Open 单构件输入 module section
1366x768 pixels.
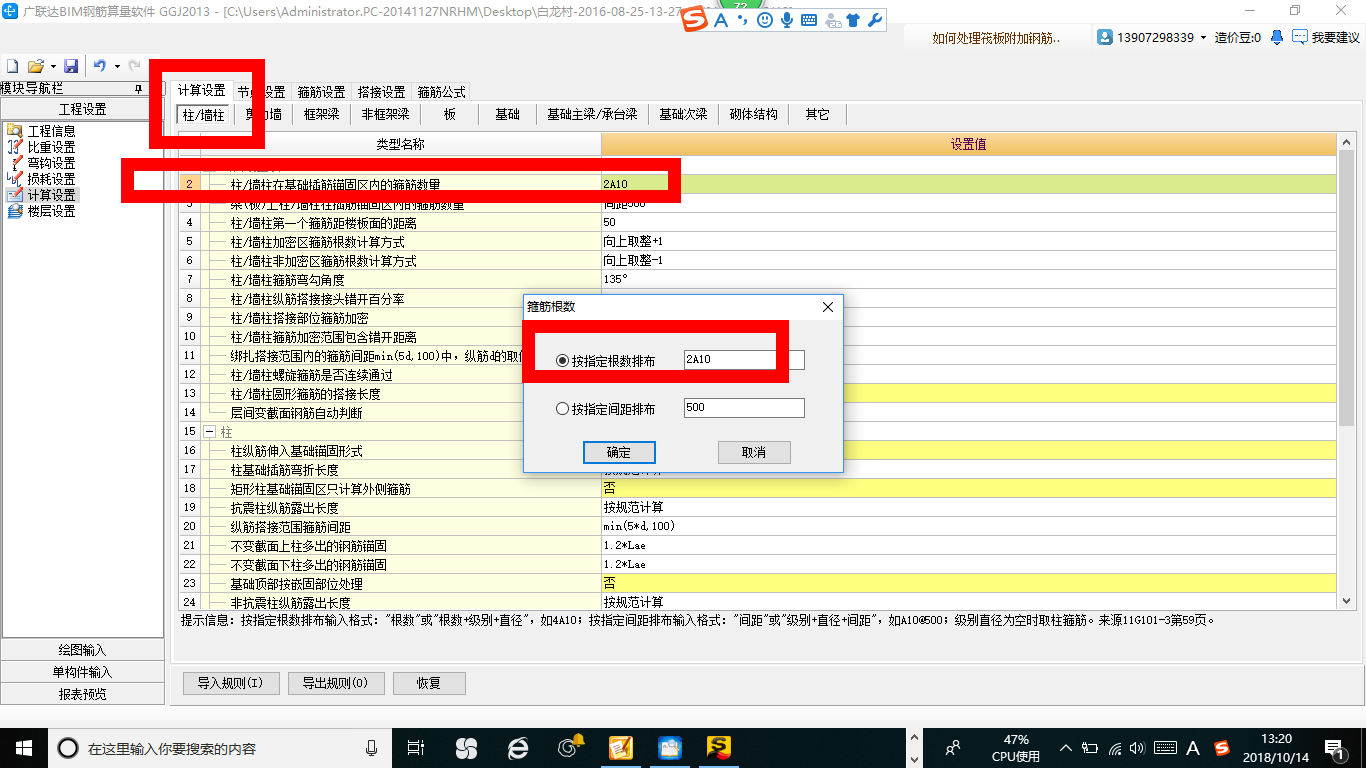pos(82,672)
